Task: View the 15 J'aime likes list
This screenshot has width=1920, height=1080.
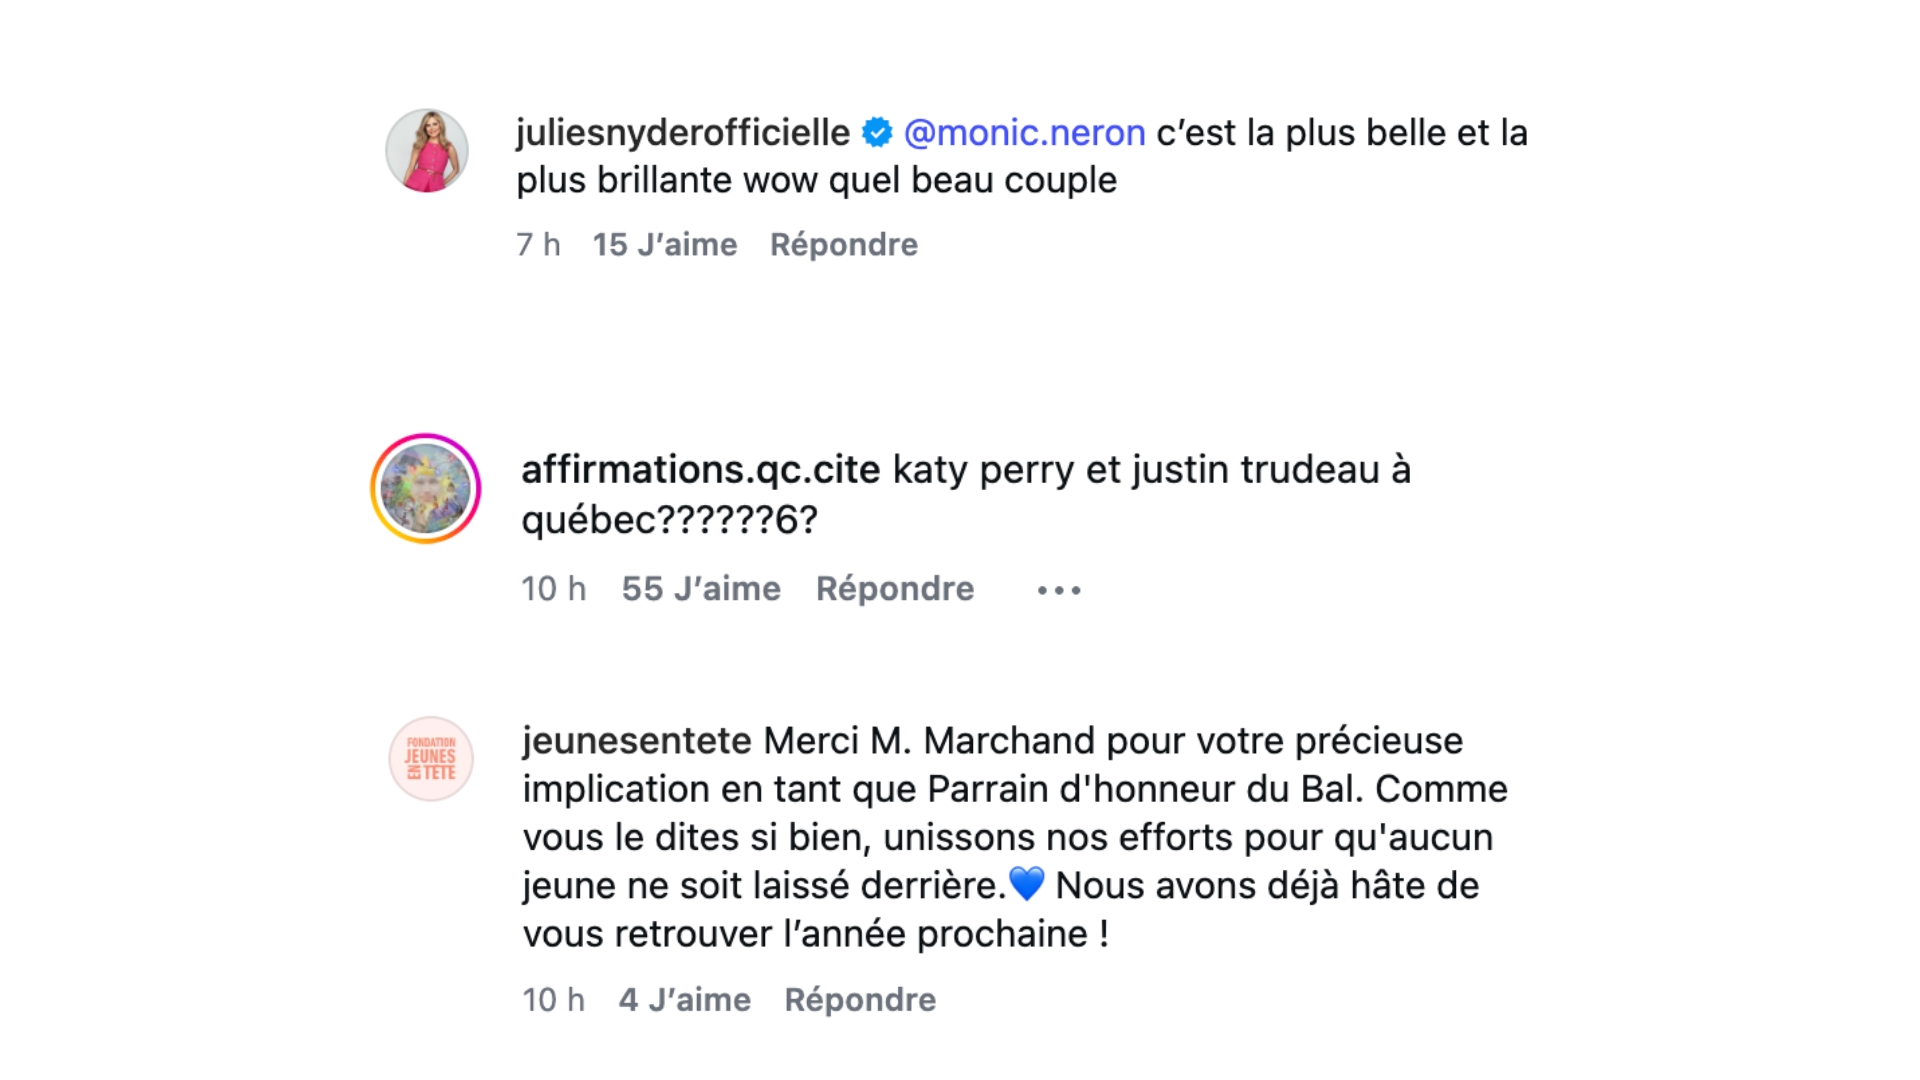Action: click(664, 245)
